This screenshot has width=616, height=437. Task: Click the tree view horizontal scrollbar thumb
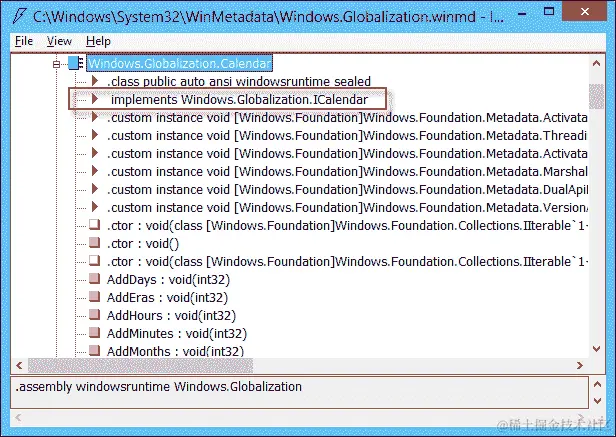click(140, 365)
